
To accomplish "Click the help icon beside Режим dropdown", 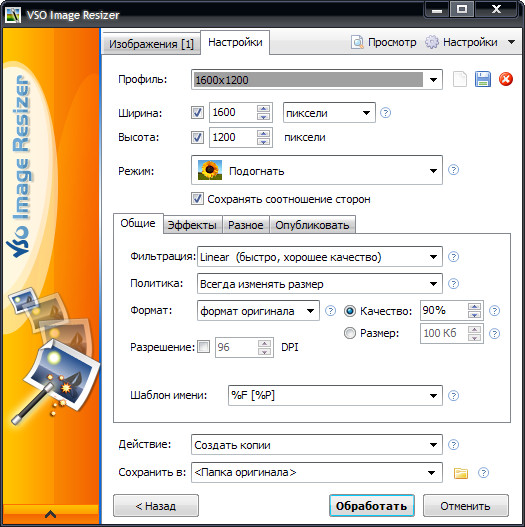I will coord(453,170).
